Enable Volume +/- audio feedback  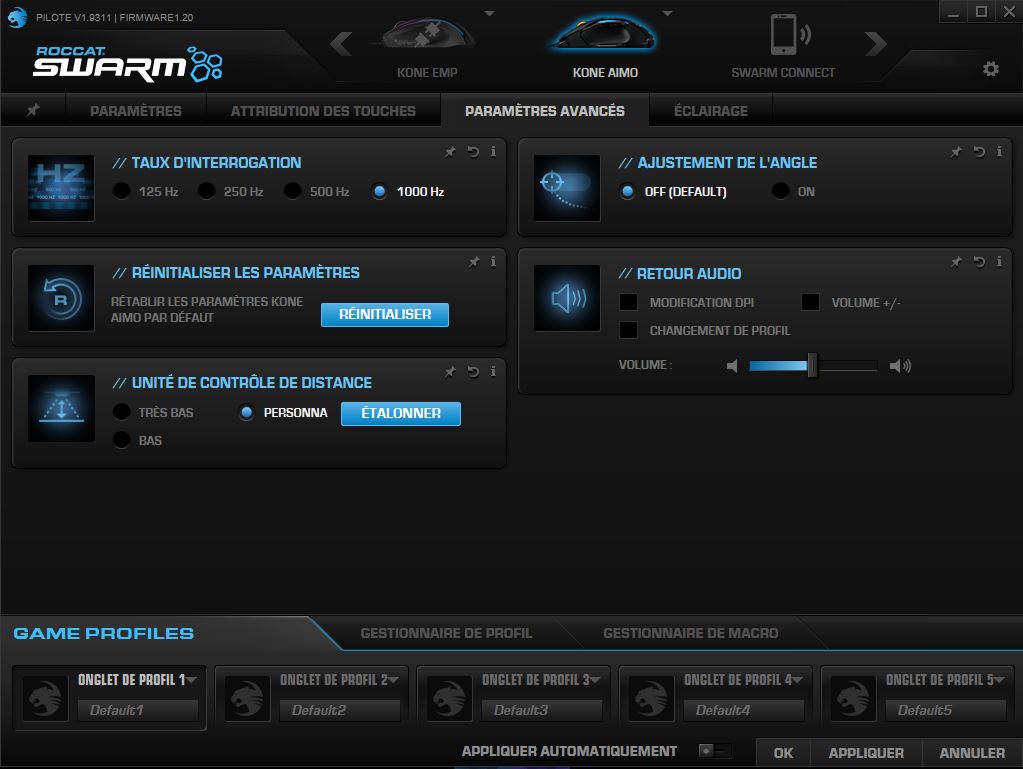(810, 302)
